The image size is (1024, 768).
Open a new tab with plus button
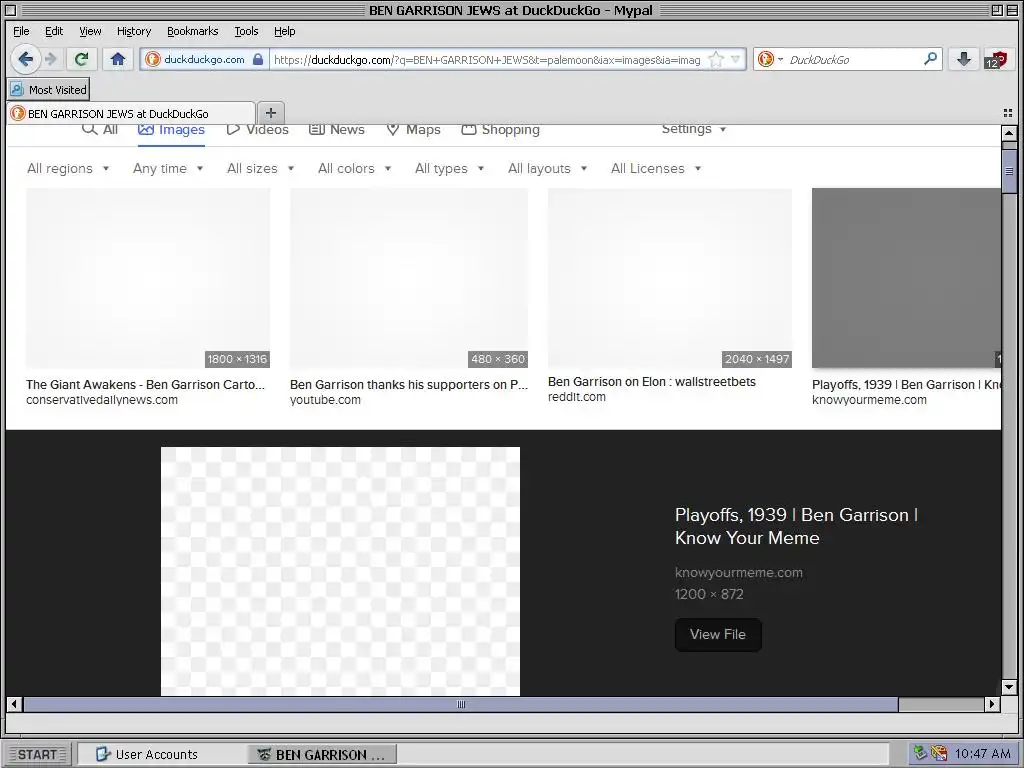270,113
